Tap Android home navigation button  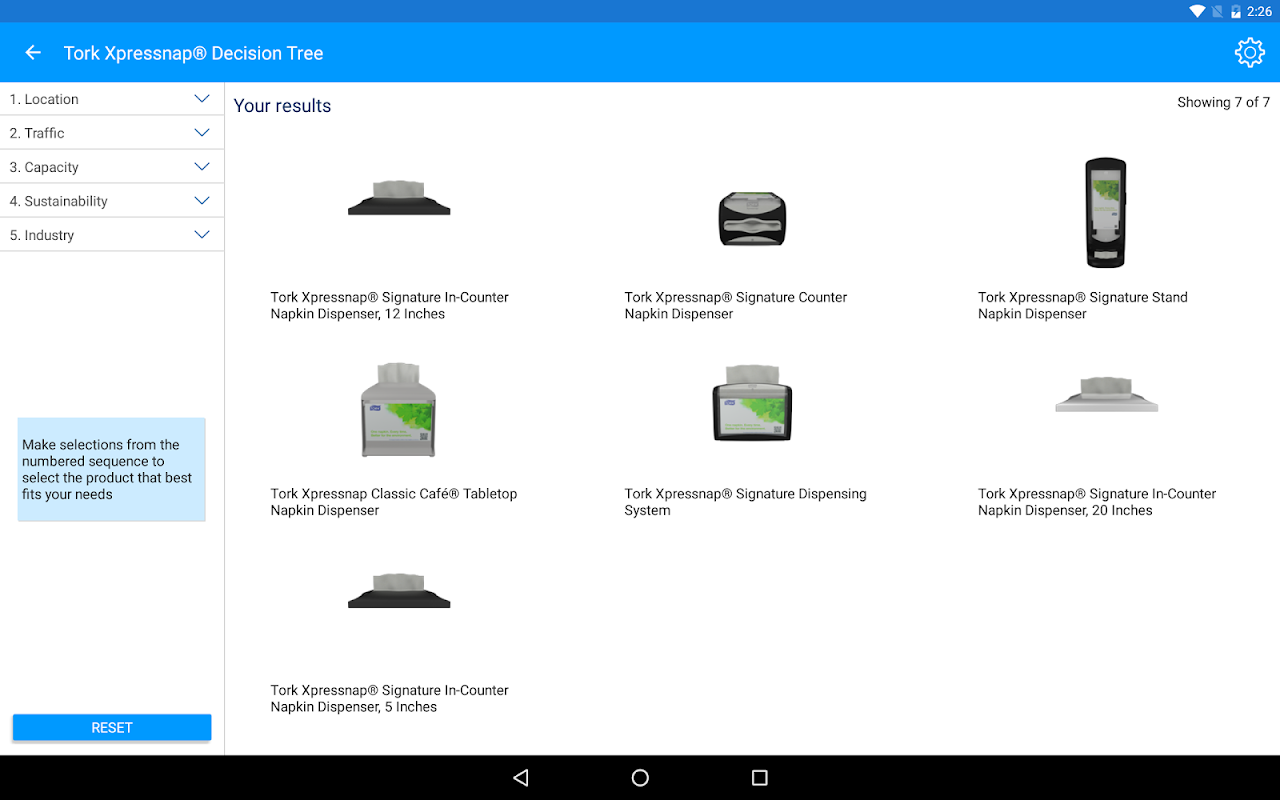tap(640, 778)
